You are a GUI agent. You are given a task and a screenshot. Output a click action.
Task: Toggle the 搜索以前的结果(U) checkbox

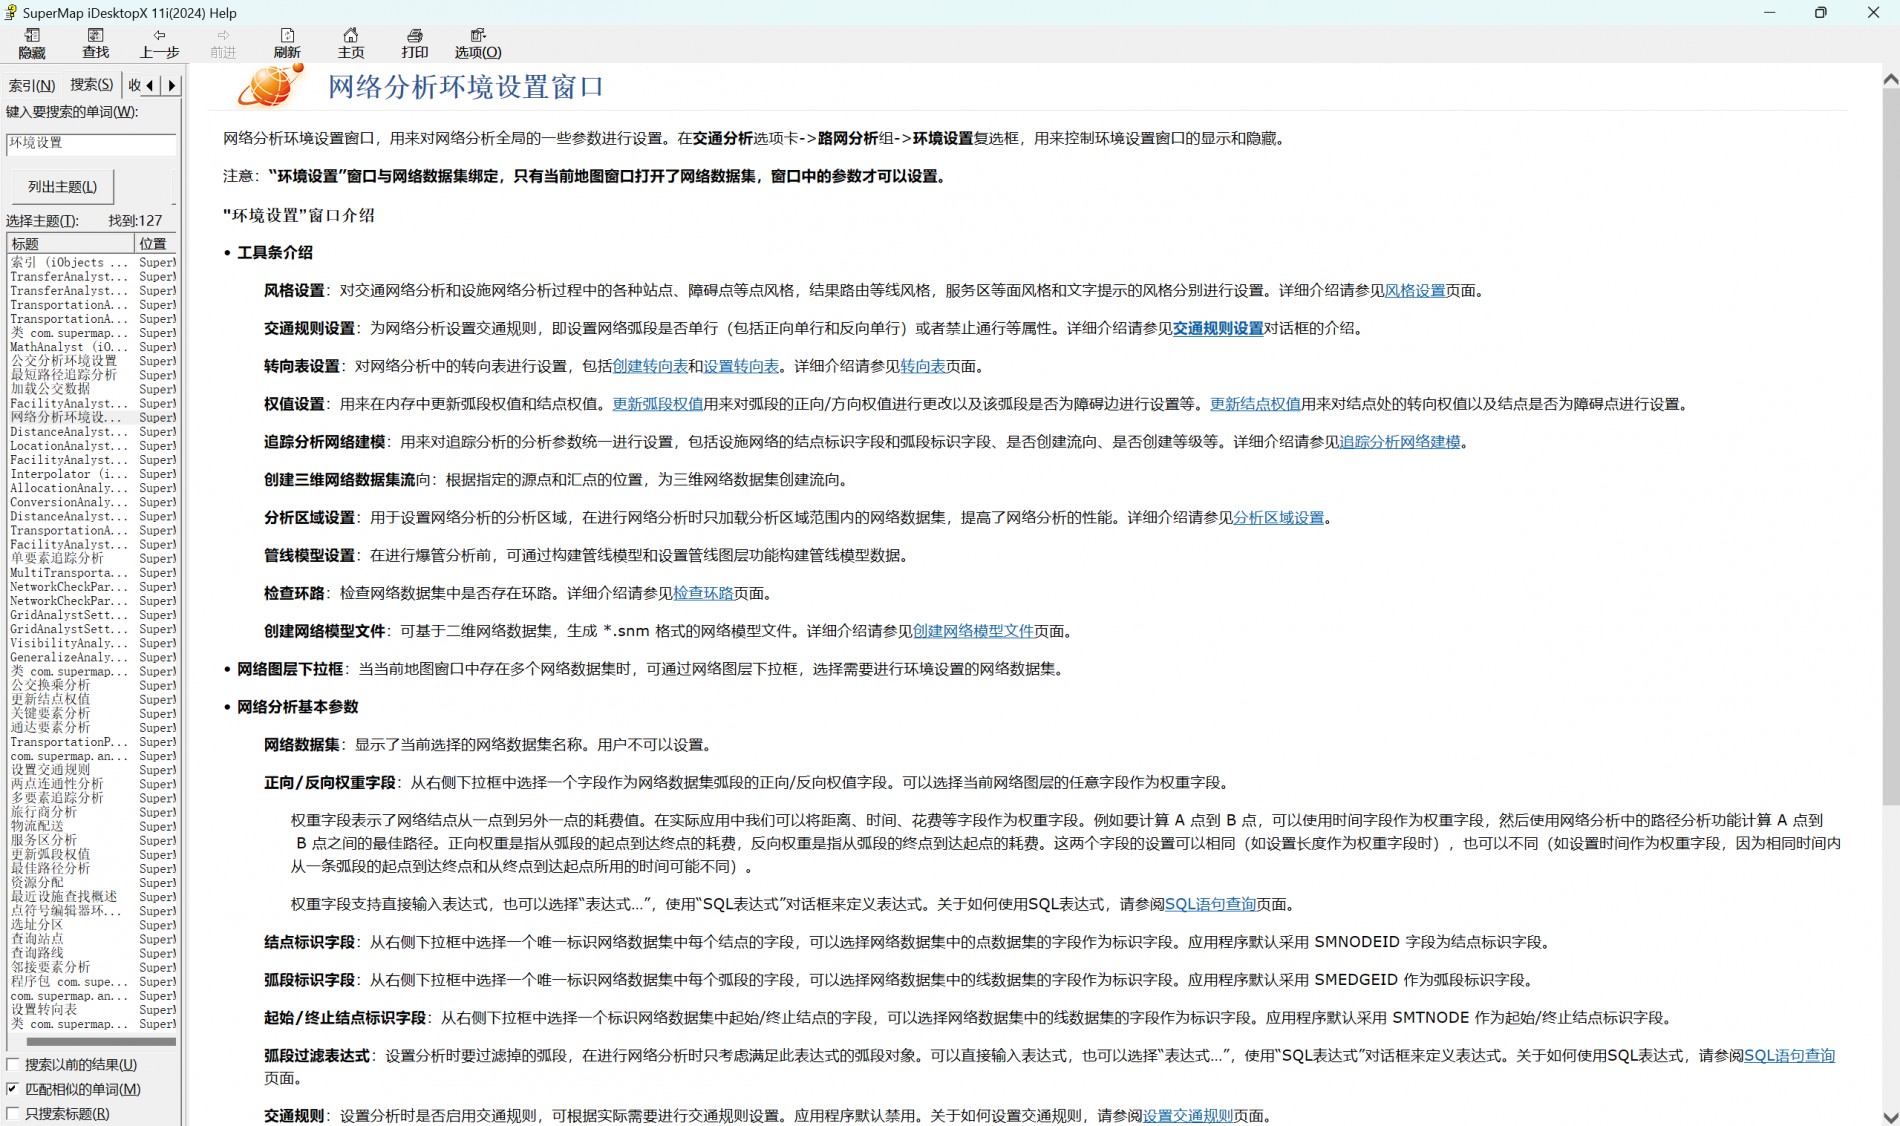(13, 1064)
